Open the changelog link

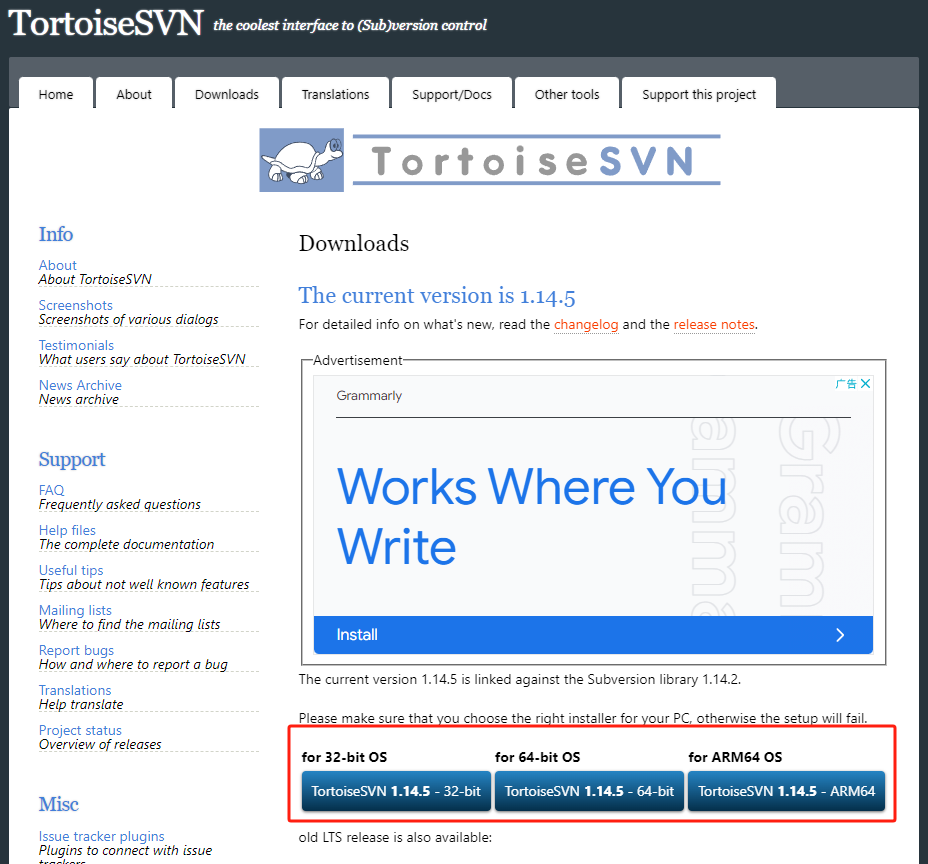coord(586,324)
